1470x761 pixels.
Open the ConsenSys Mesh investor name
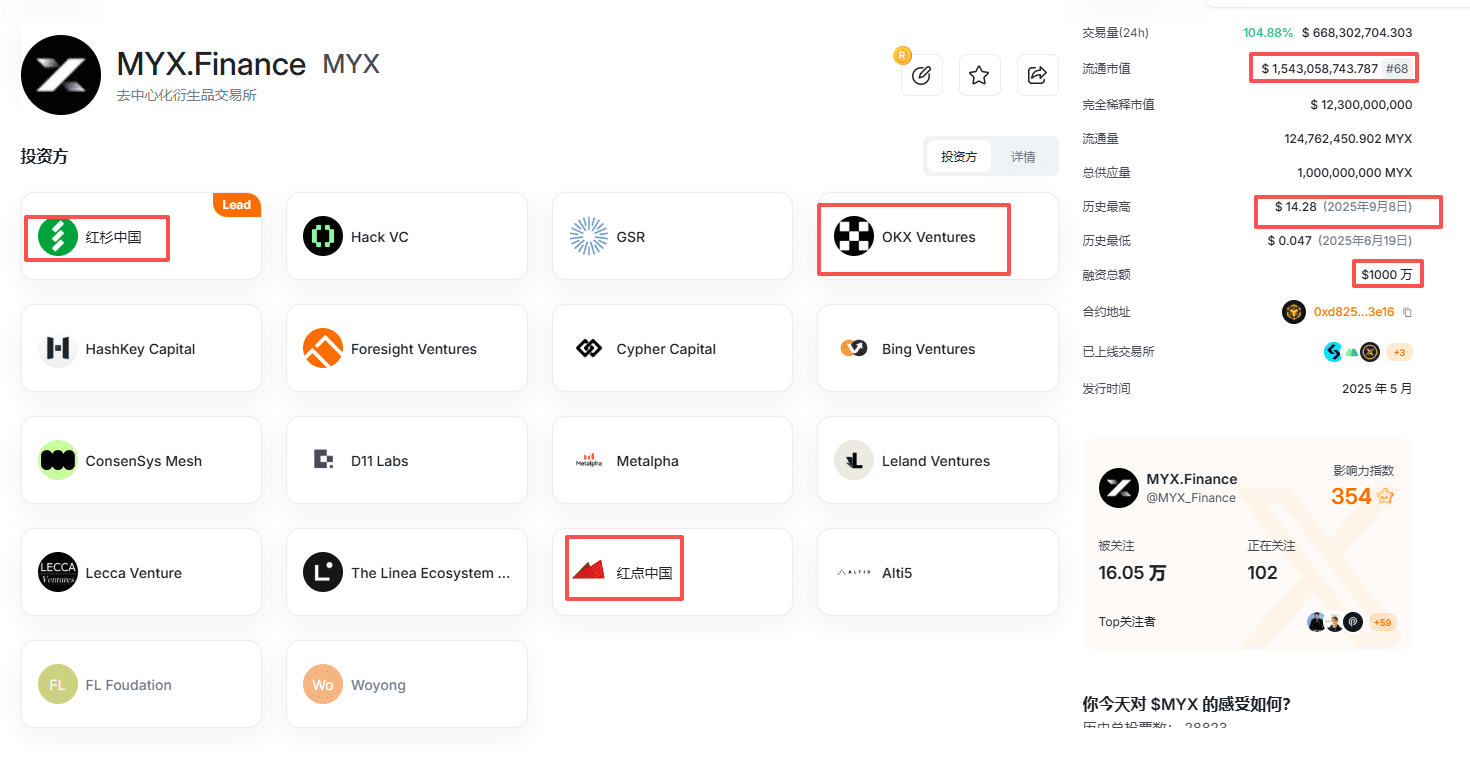(x=144, y=461)
